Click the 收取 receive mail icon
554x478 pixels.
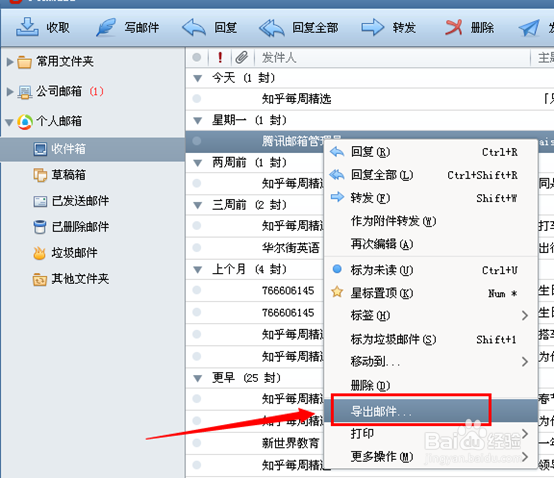(x=27, y=27)
